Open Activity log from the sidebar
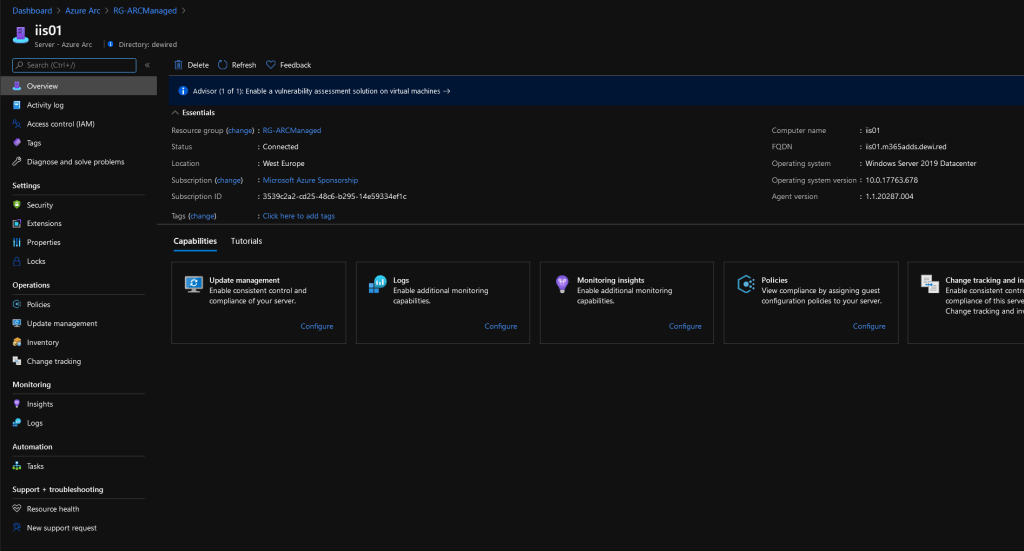Image resolution: width=1024 pixels, height=551 pixels. 45,105
